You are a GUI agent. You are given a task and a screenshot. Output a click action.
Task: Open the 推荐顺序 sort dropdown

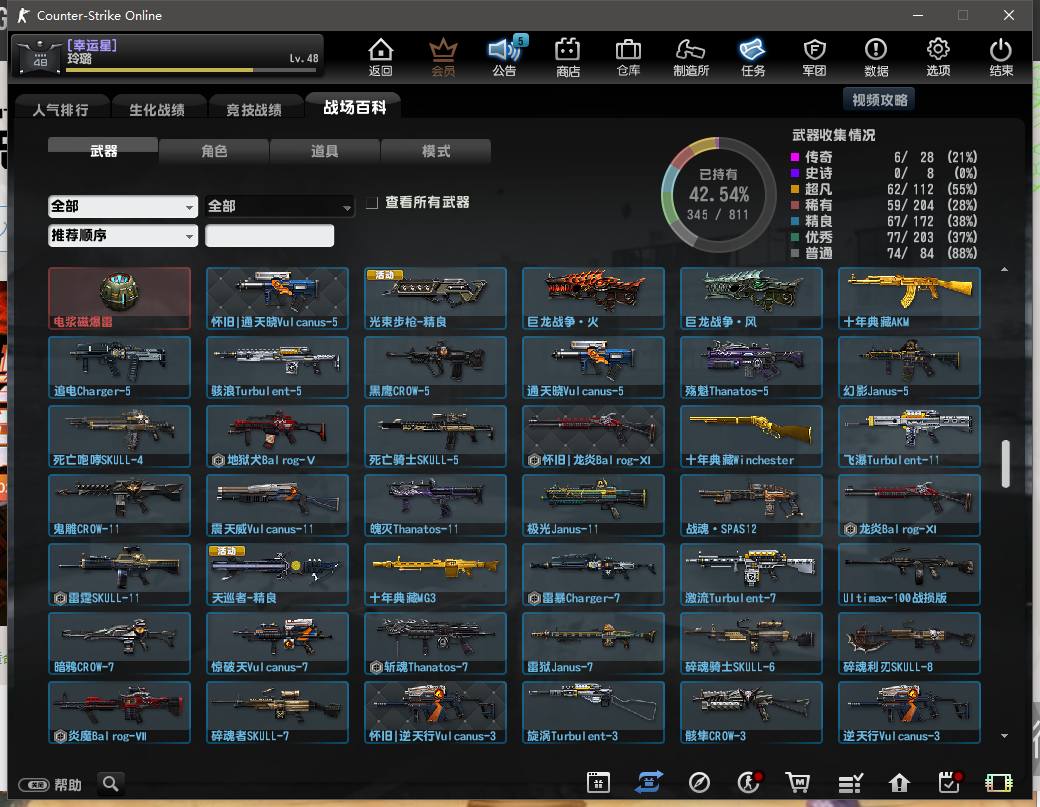(123, 235)
